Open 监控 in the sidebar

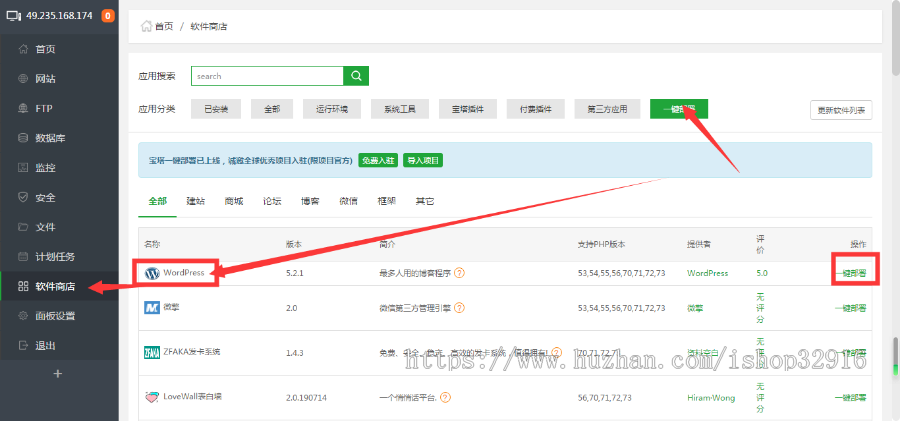45,168
